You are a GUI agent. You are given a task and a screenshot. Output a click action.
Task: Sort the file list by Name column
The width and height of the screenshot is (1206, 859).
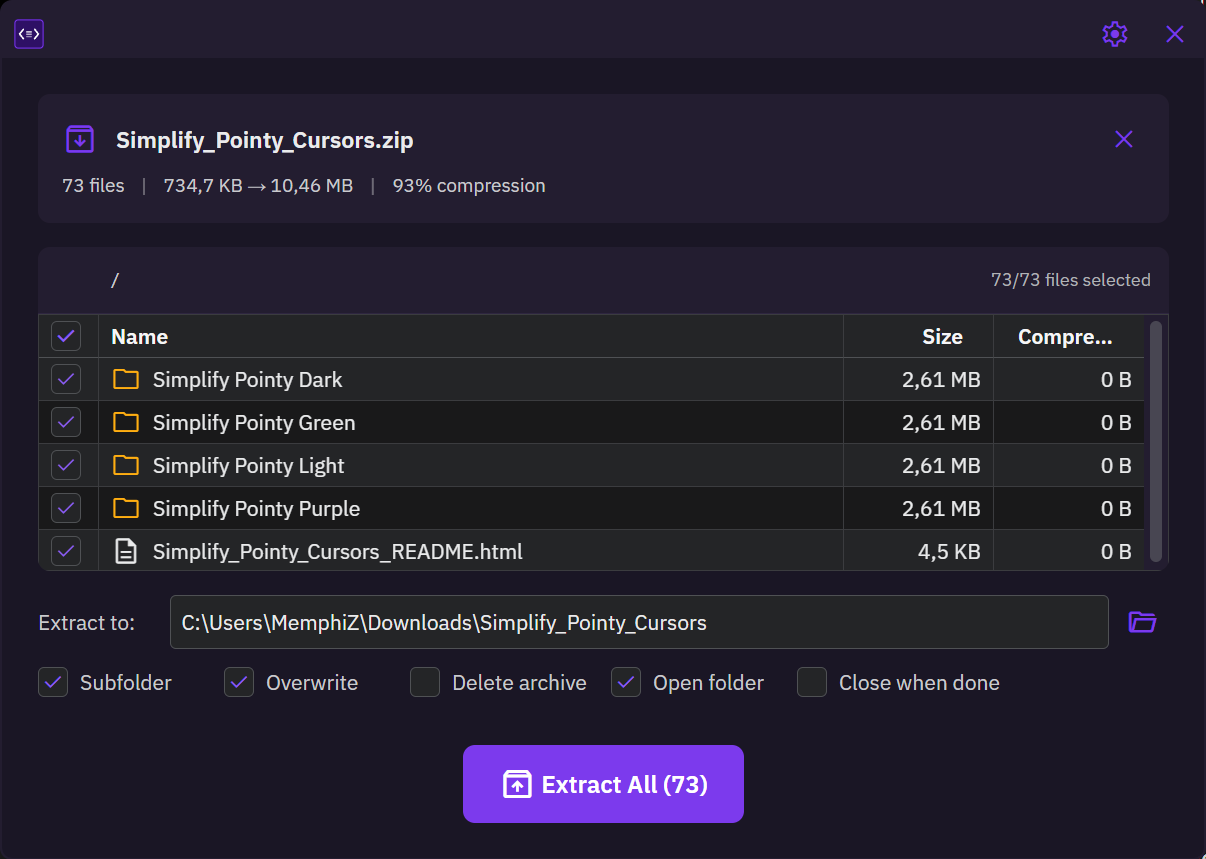140,337
